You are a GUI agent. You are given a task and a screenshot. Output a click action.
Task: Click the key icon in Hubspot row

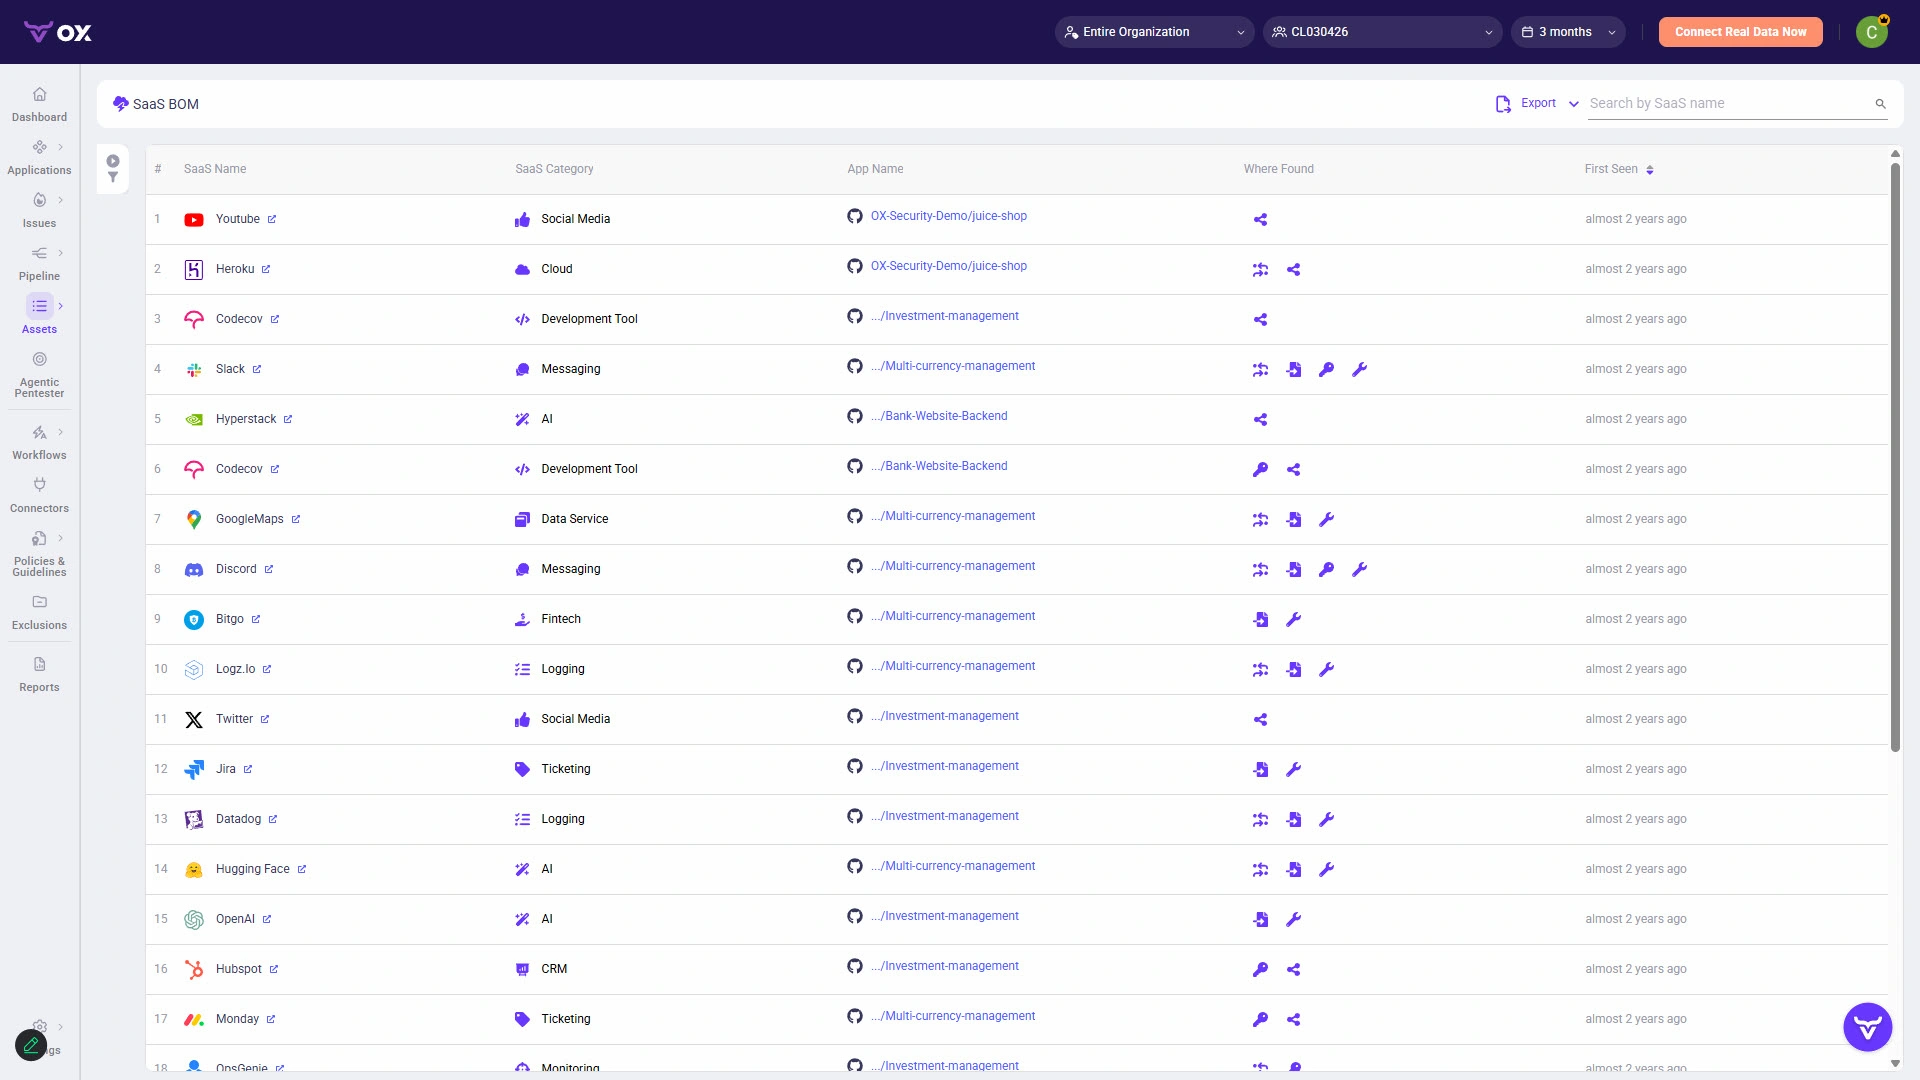(x=1260, y=970)
